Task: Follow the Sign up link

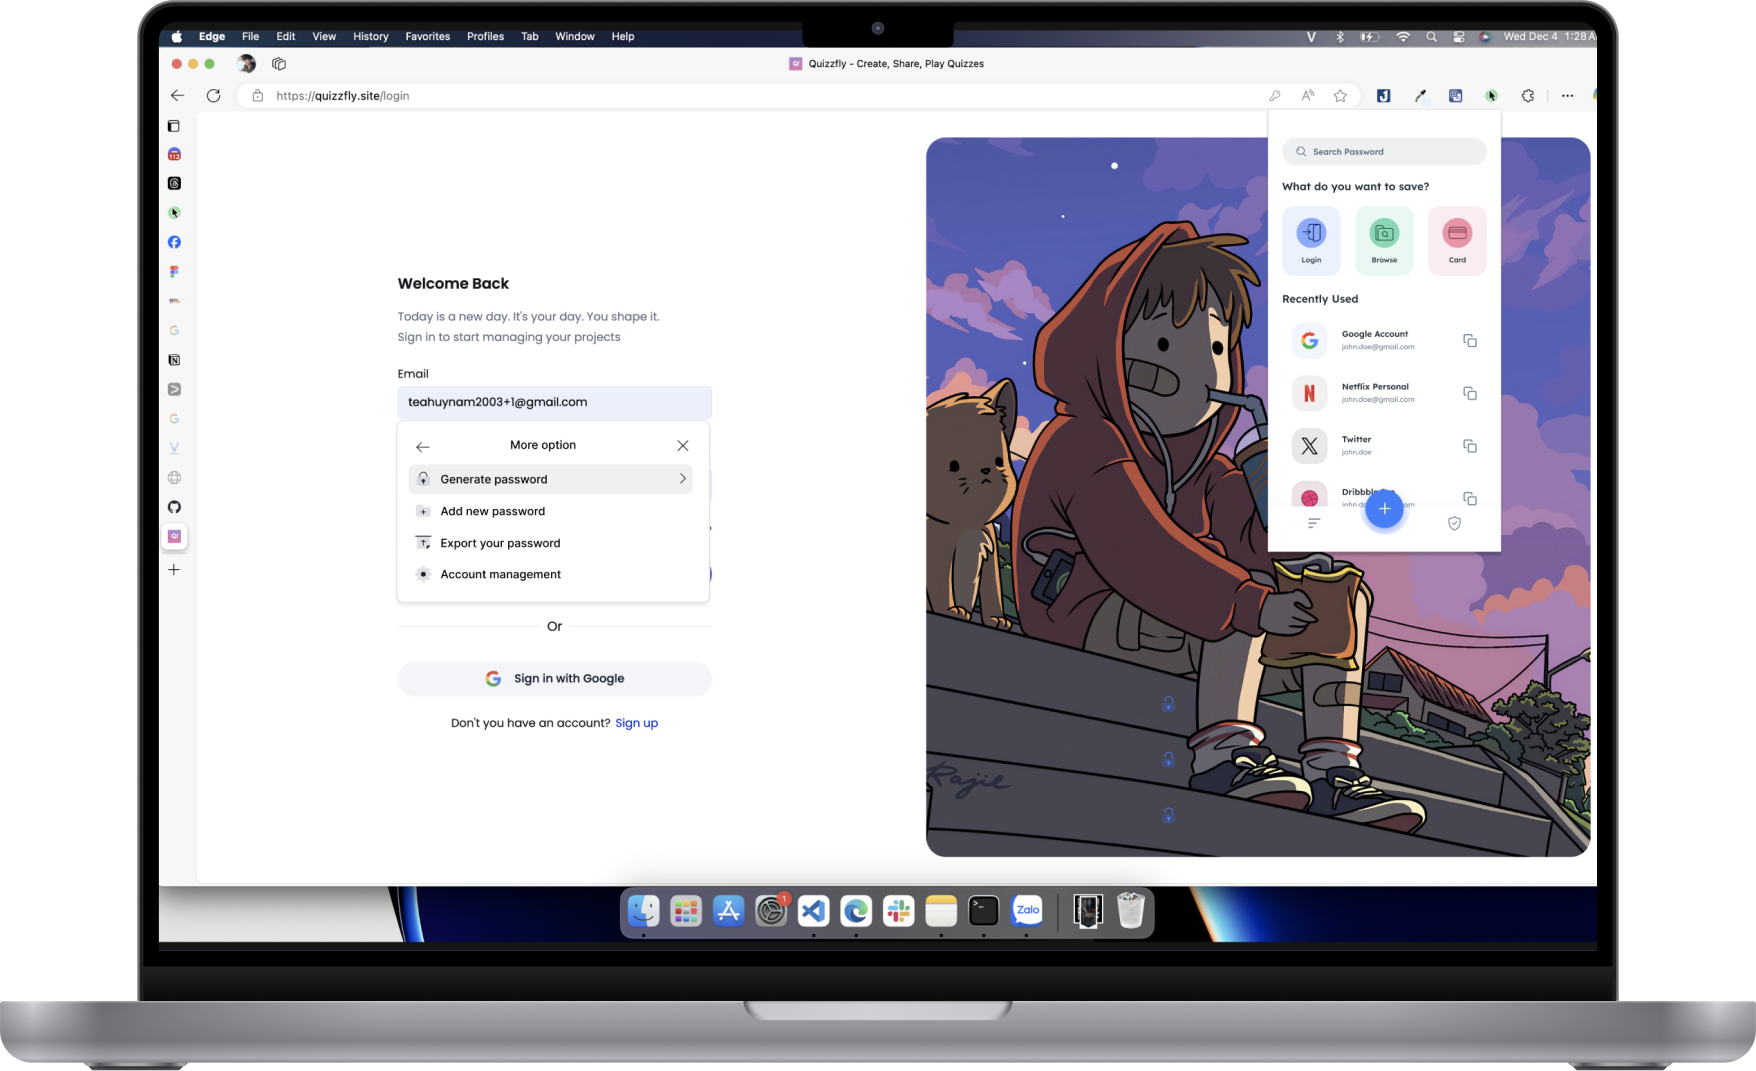Action: point(636,723)
